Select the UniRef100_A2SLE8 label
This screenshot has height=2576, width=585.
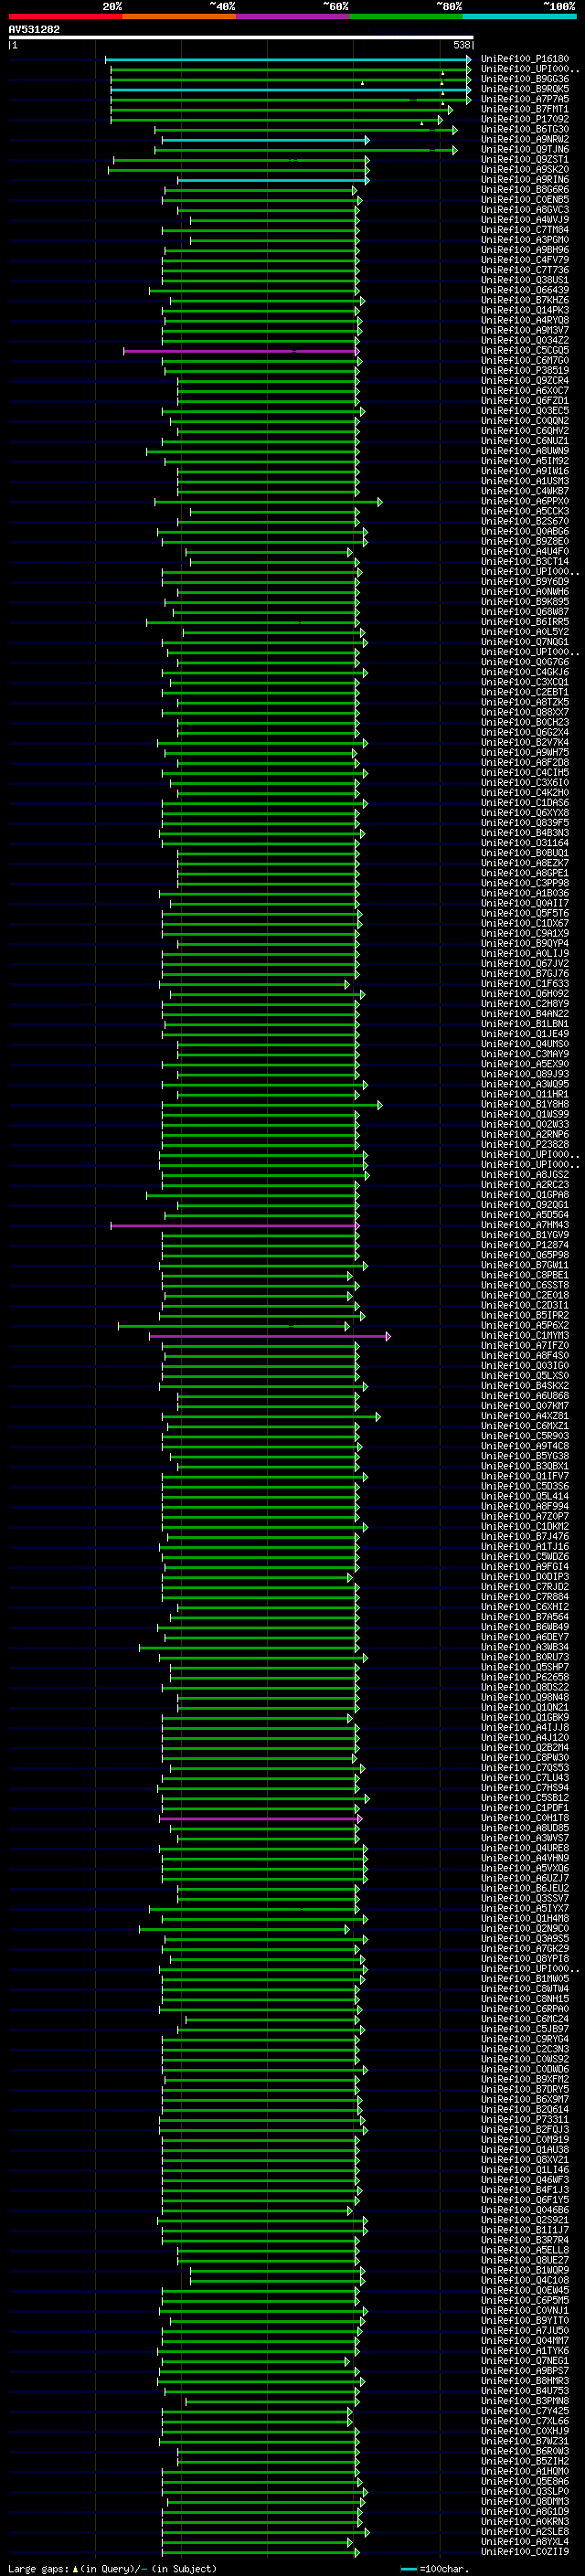525,2531
